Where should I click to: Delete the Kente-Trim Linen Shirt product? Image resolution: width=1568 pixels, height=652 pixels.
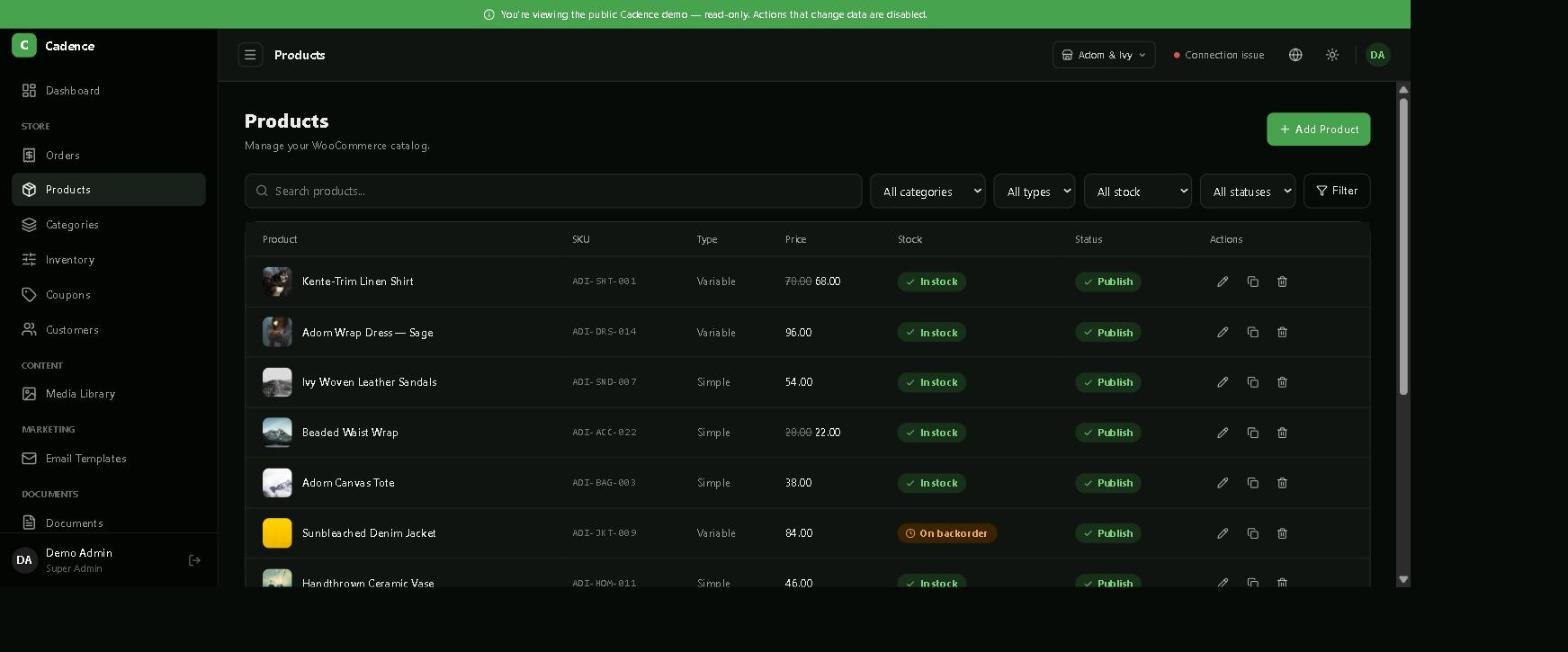tap(1282, 282)
